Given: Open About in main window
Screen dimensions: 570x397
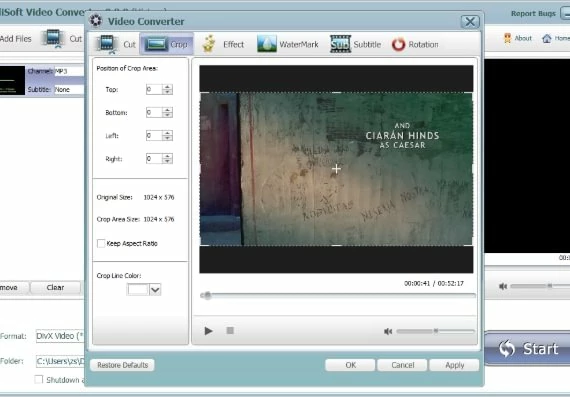Looking at the screenshot, I should 518,38.
